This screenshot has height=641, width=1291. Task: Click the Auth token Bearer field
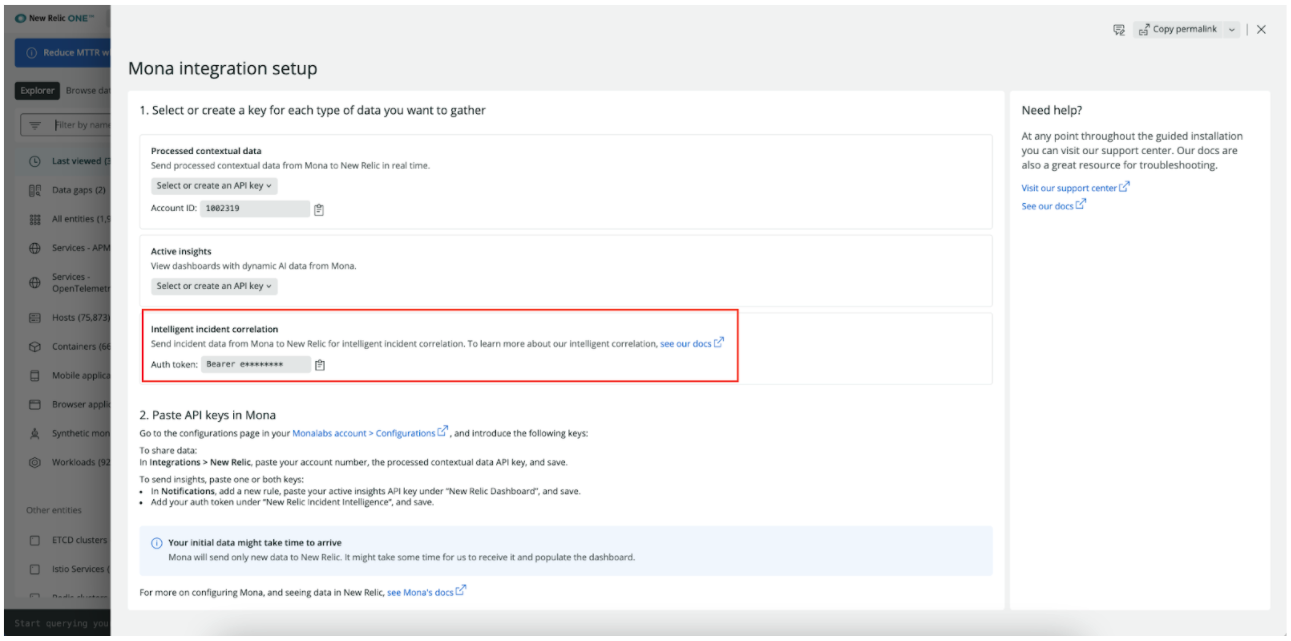tap(256, 365)
